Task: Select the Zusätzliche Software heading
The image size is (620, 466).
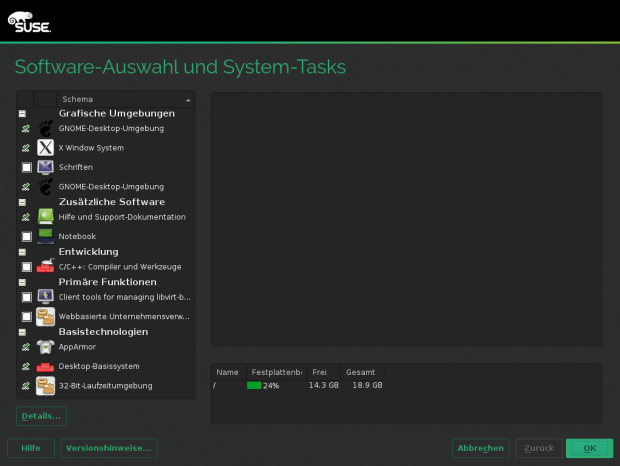Action: [x=112, y=202]
